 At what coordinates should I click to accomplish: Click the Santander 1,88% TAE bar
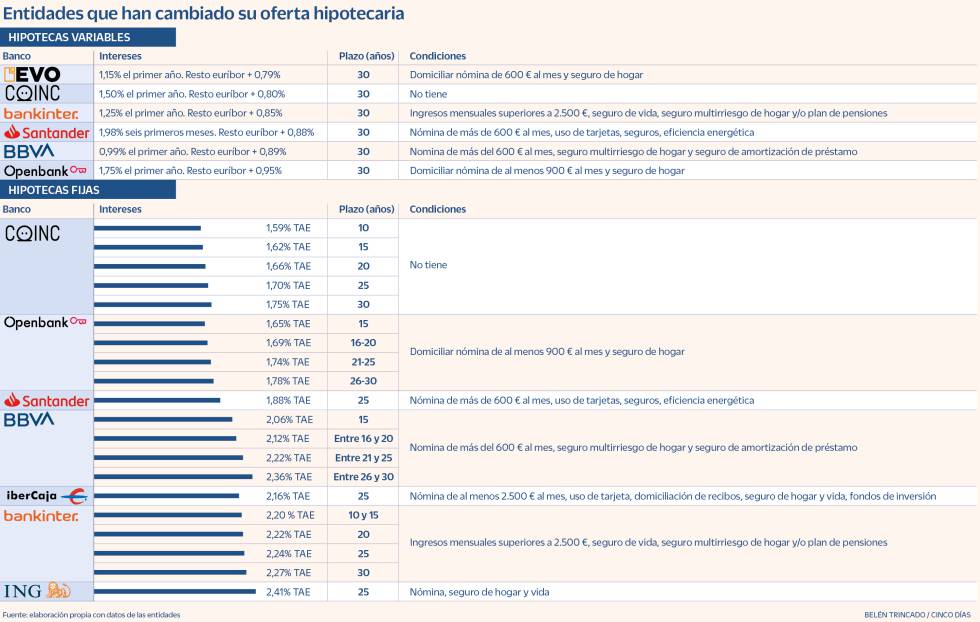(157, 400)
